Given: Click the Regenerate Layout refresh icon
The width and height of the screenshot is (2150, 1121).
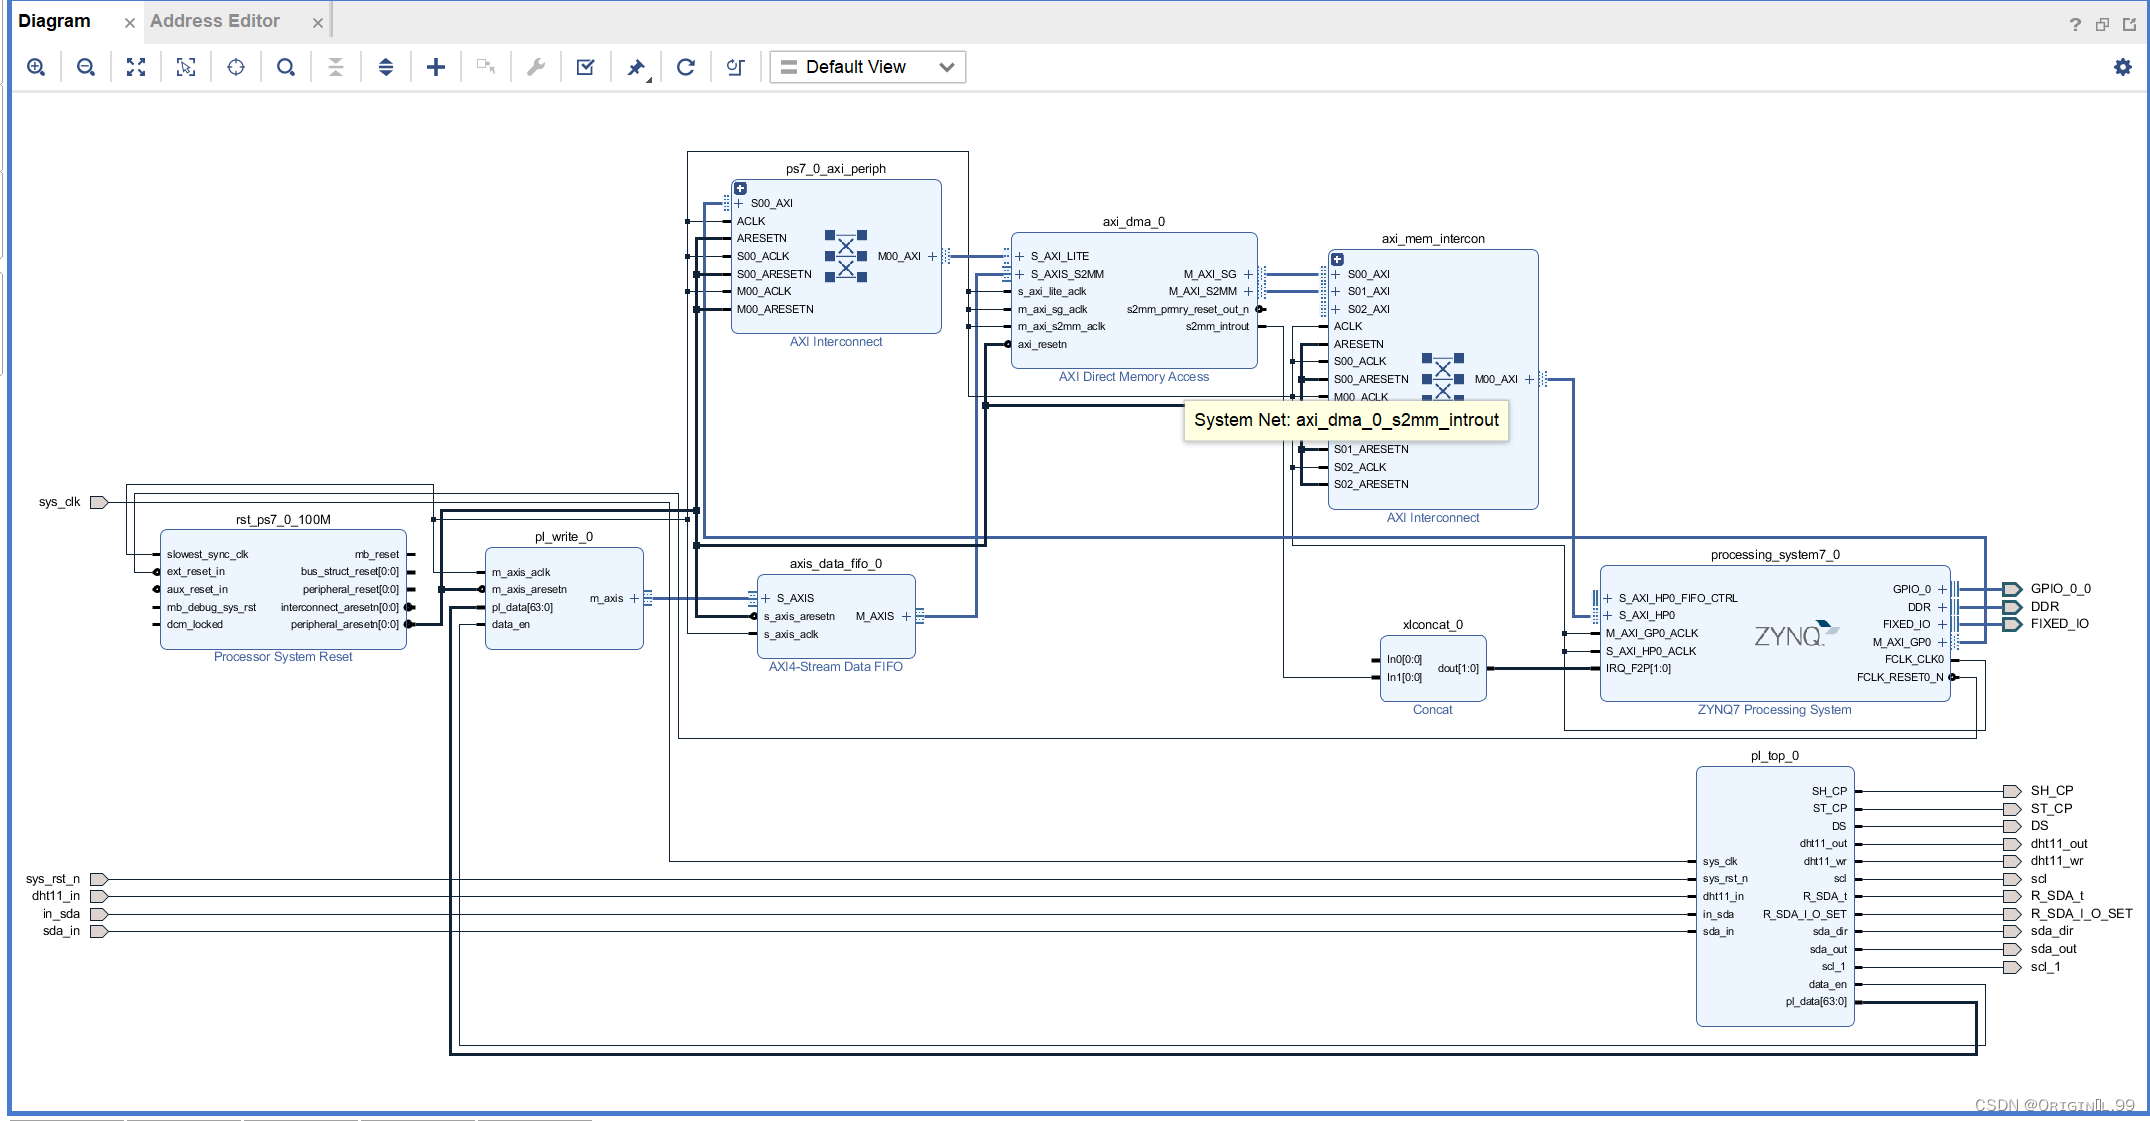Looking at the screenshot, I should (x=686, y=67).
